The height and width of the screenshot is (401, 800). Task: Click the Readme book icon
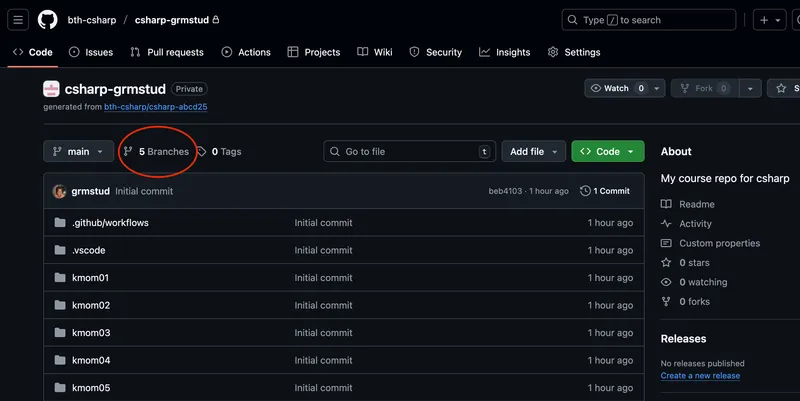point(666,204)
